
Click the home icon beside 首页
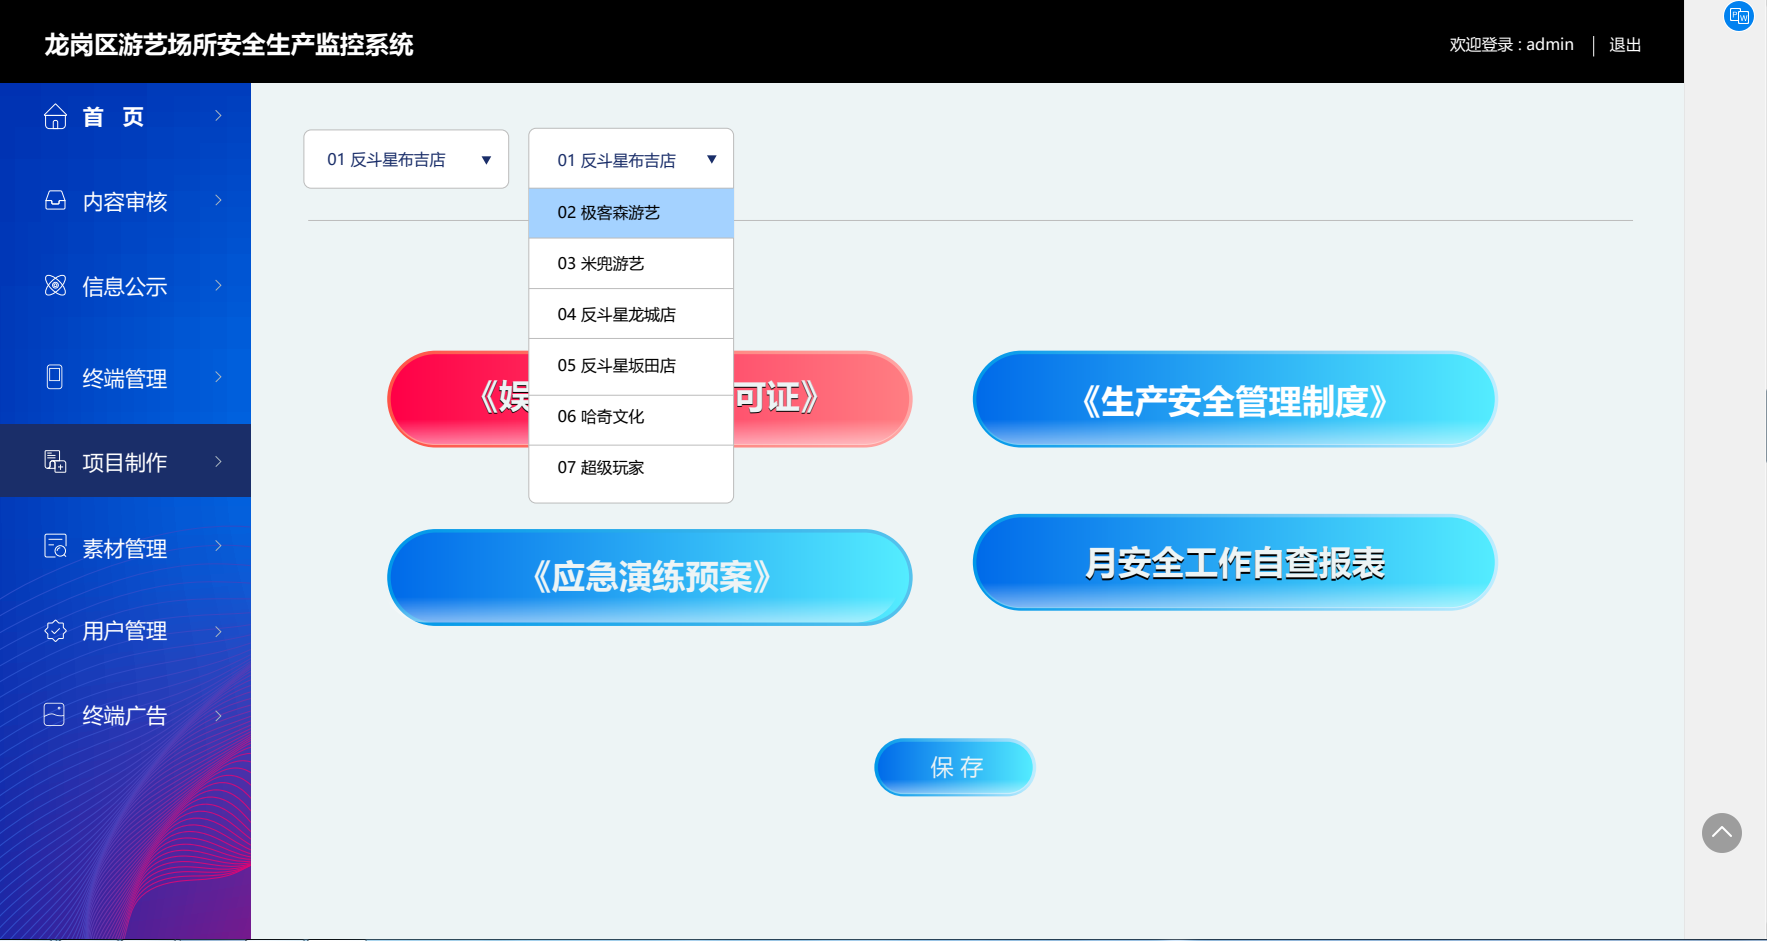55,117
